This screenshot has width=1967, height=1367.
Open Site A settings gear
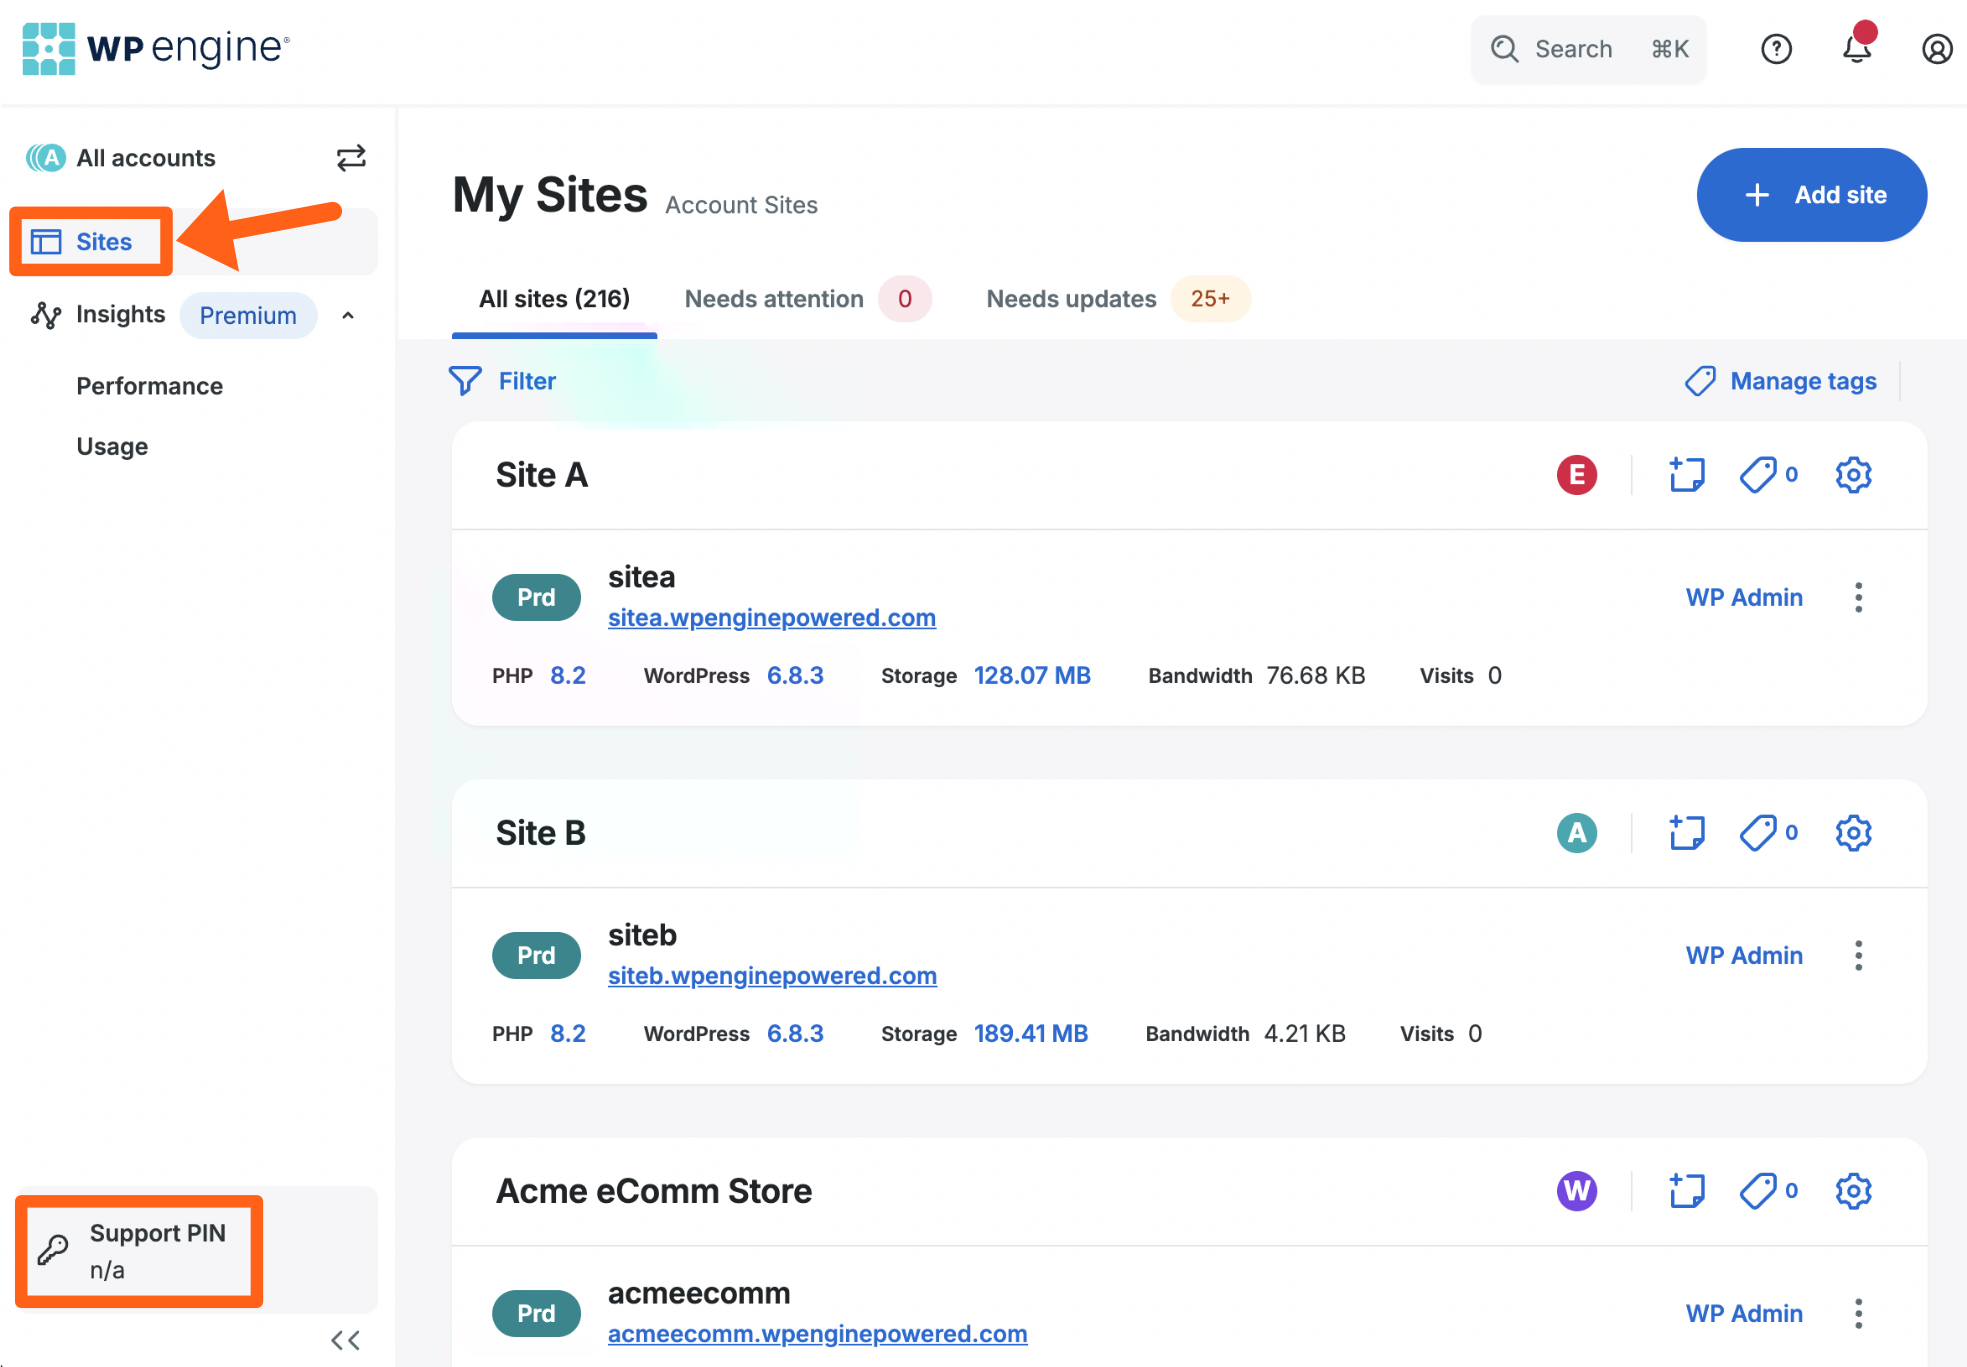1853,475
